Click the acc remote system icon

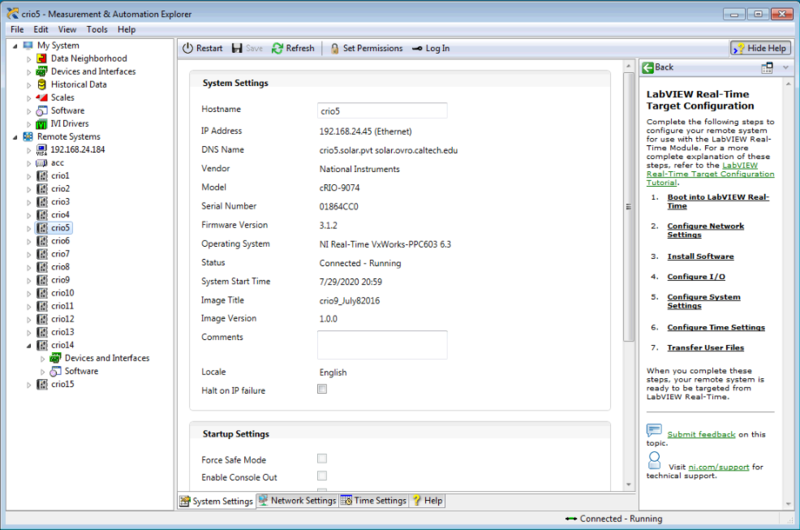click(x=41, y=163)
